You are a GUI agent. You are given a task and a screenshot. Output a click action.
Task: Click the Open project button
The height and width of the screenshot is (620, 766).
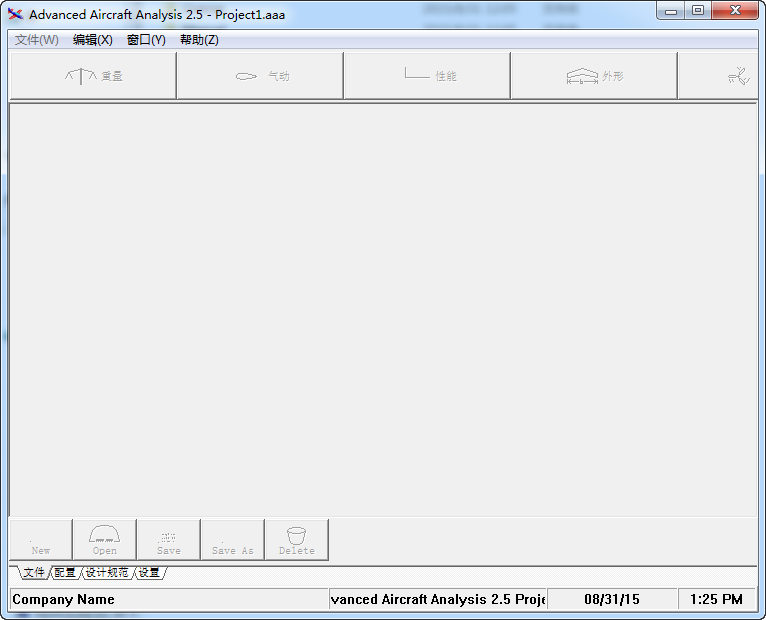(105, 540)
